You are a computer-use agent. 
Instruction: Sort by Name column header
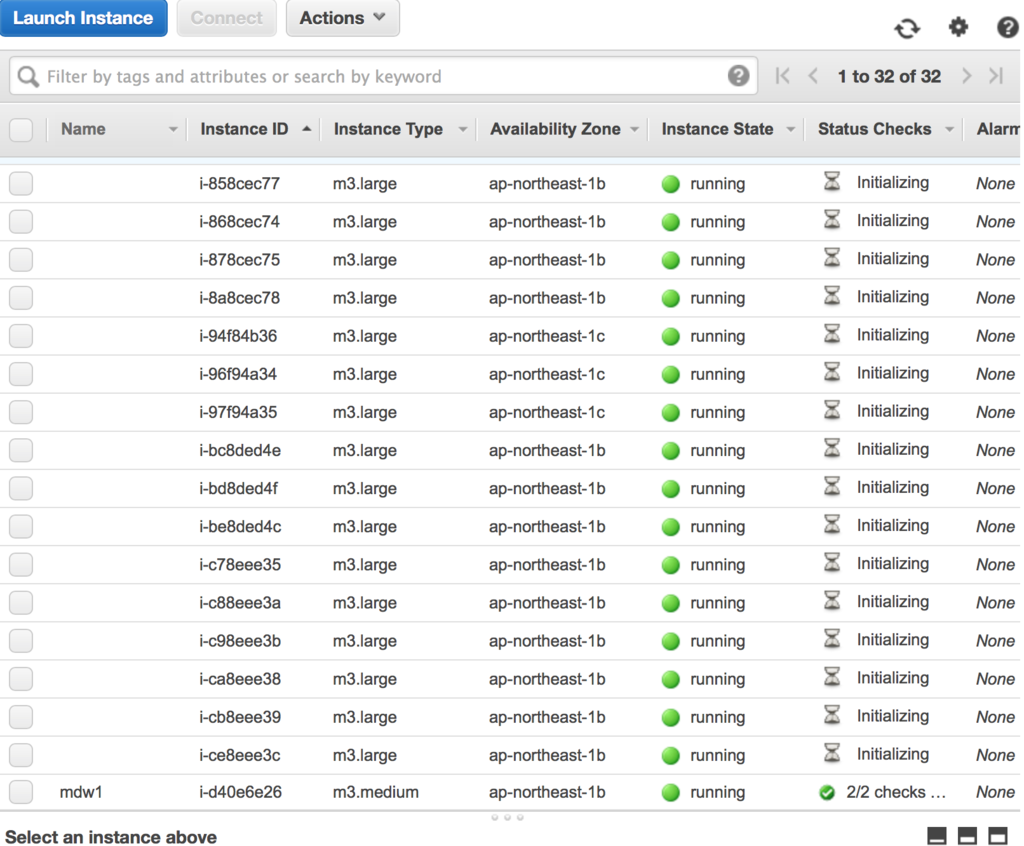pos(83,129)
